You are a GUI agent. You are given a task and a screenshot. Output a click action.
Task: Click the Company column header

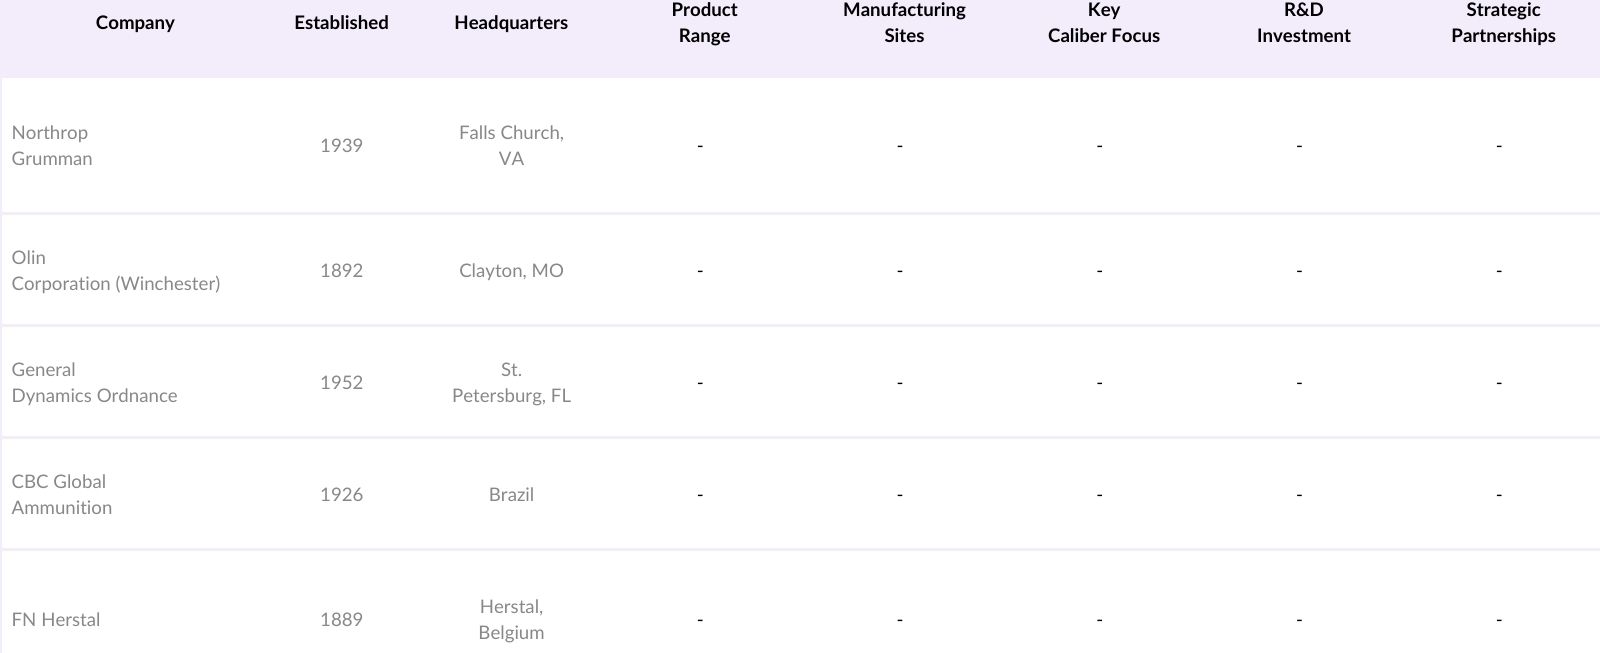point(135,23)
